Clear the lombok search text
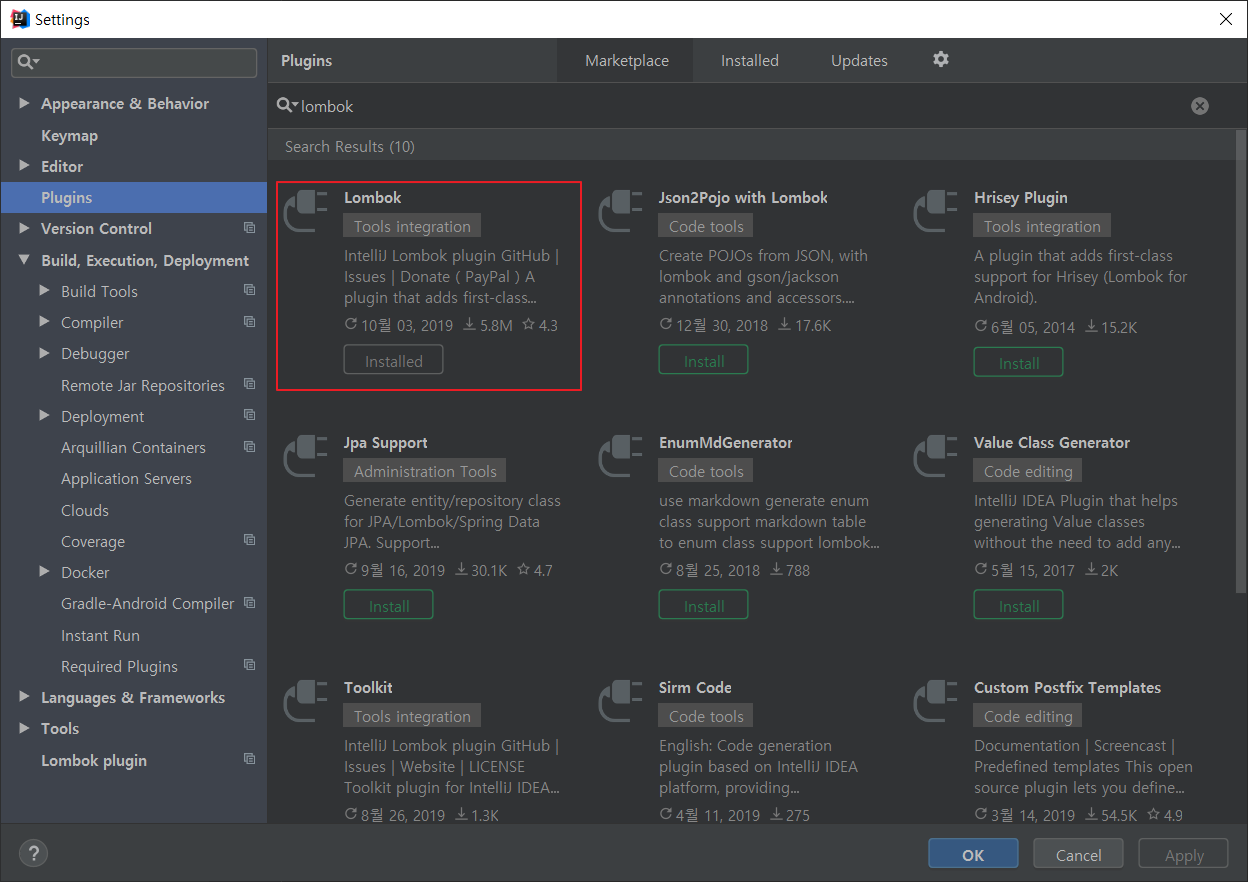The image size is (1248, 882). [1199, 106]
